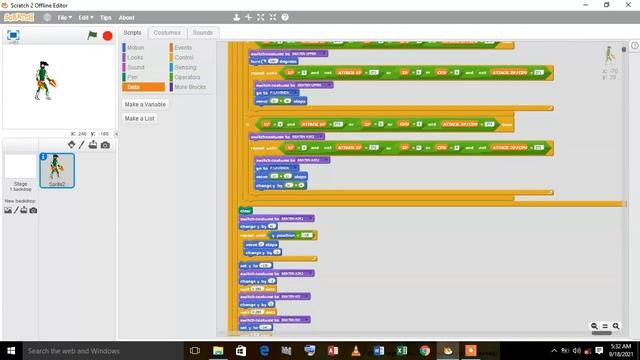Click the value field in the y position comparison
Screen dimensions: 640x360
307,235
